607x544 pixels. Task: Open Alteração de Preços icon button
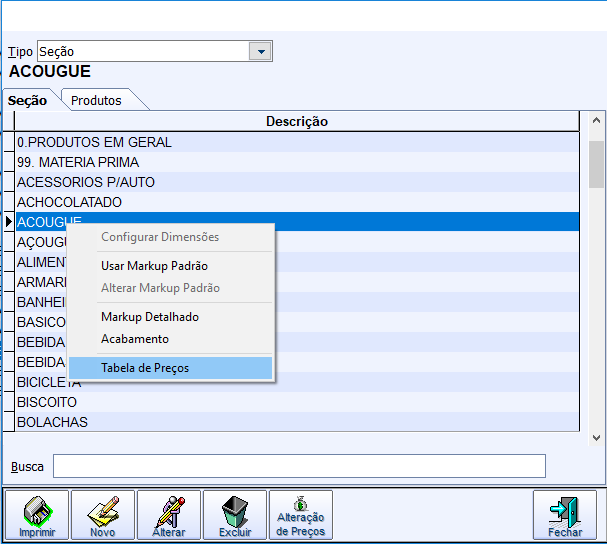[x=301, y=515]
